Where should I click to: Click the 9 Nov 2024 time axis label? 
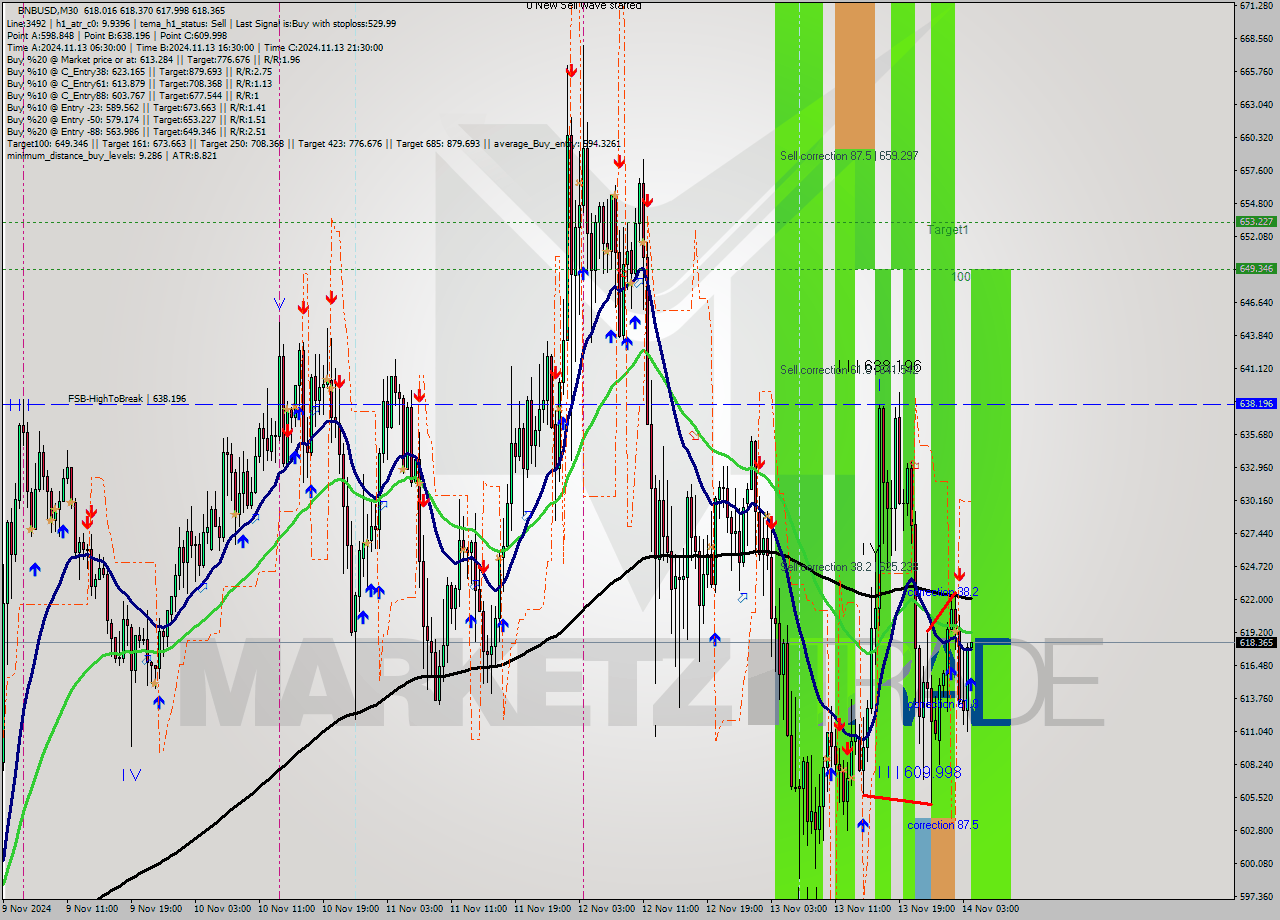point(26,909)
